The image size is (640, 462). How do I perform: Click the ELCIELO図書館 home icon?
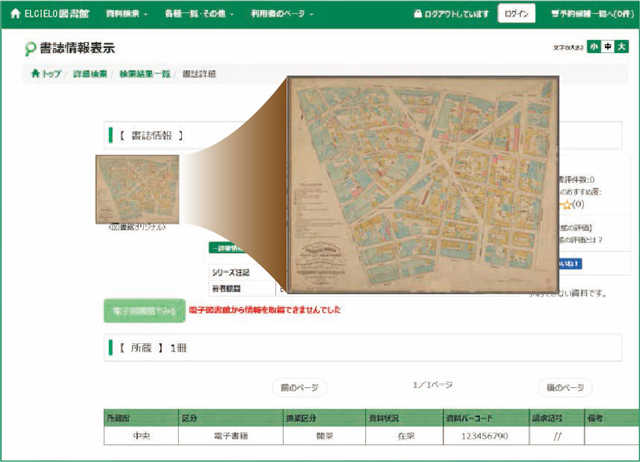tap(15, 13)
